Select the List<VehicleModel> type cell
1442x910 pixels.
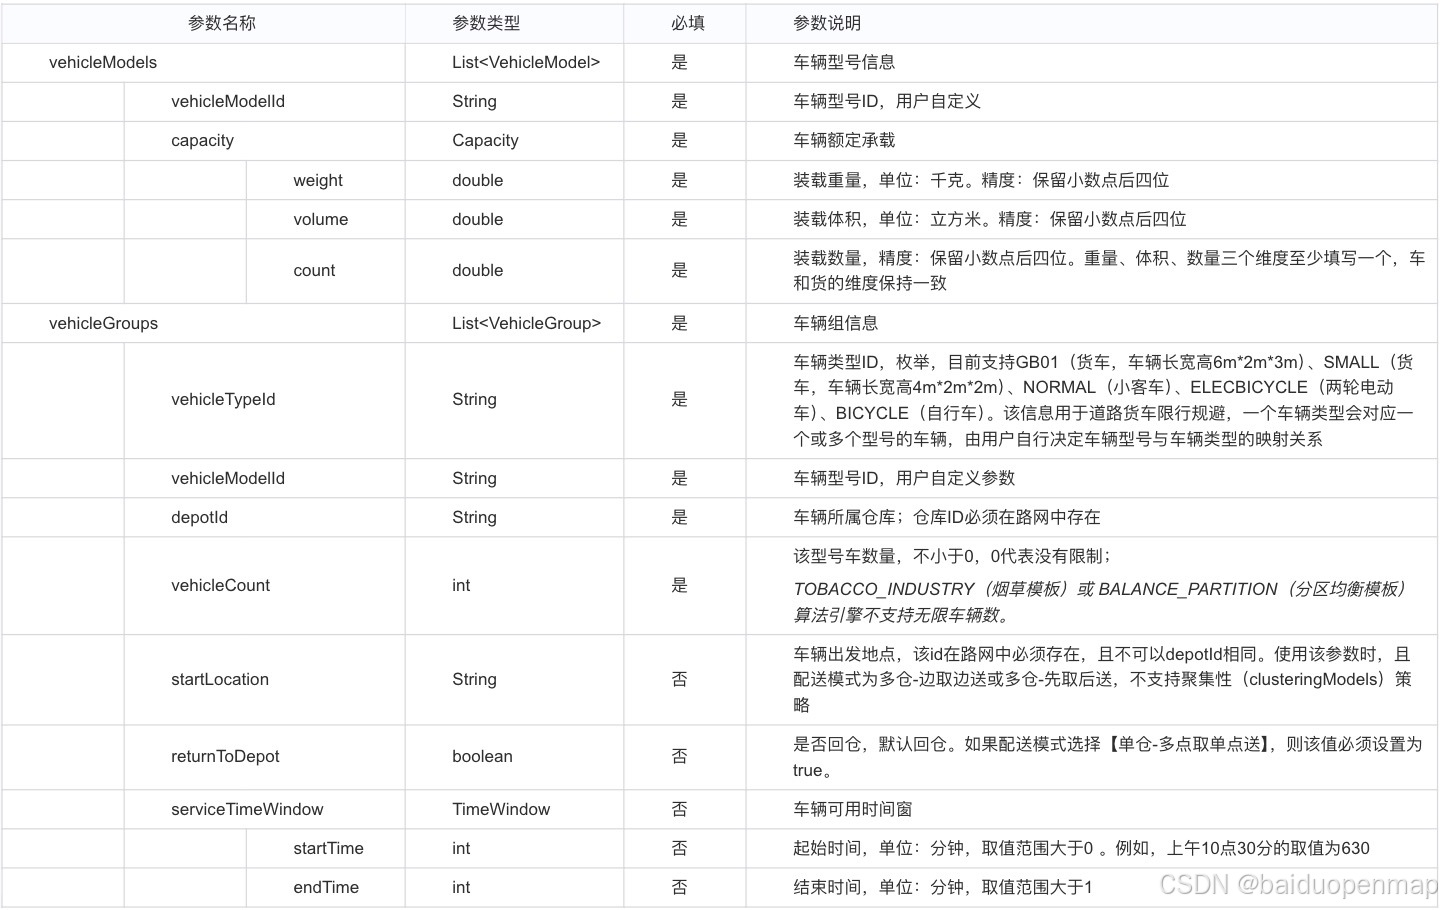pos(526,62)
